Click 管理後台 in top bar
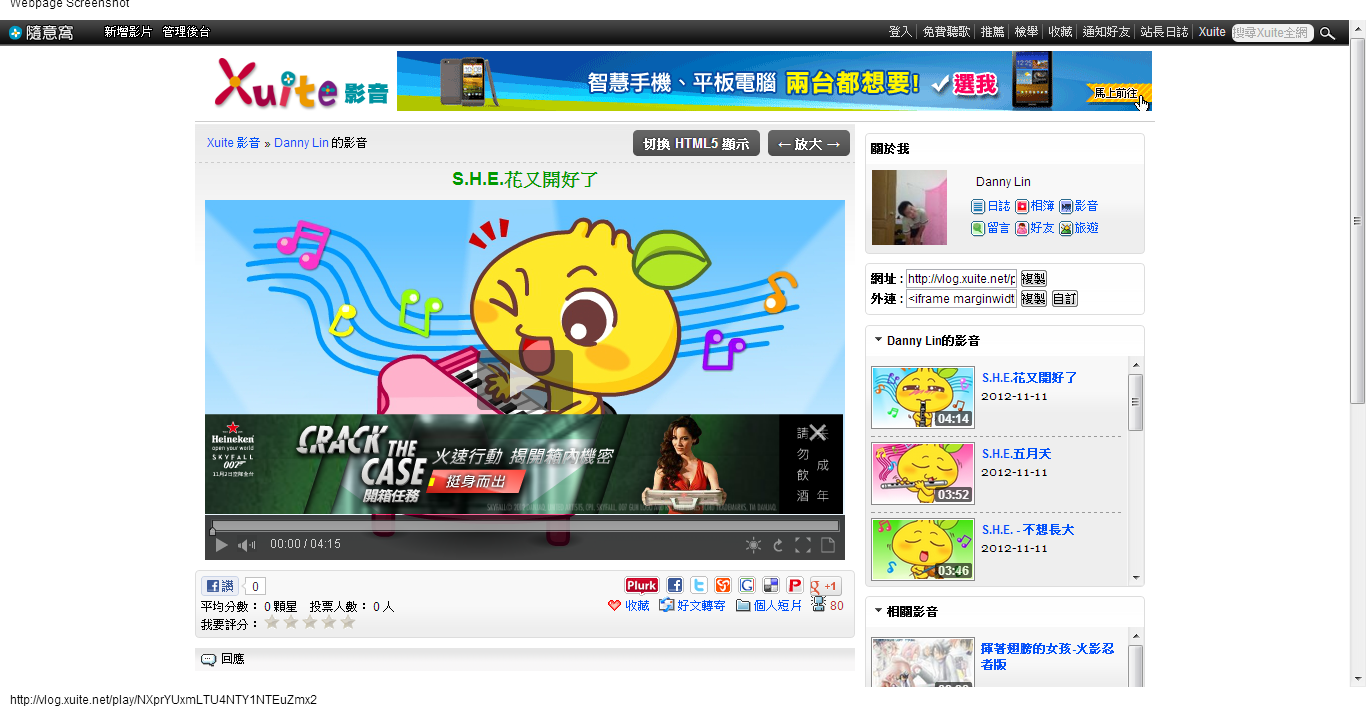The image size is (1366, 707). pos(186,32)
